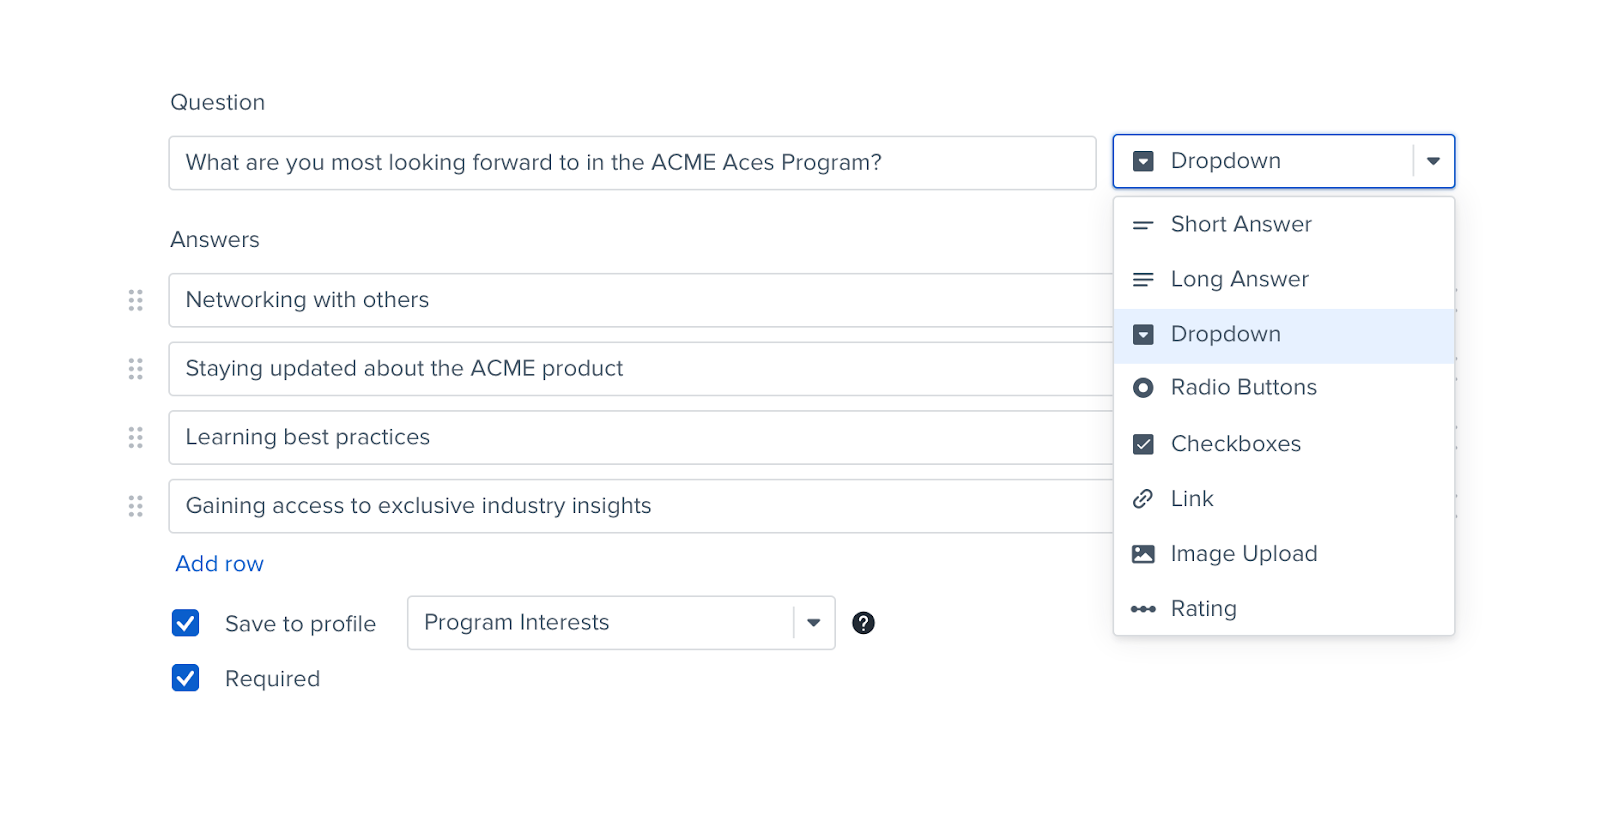Click the drag handle beside Gaining access answer
Screen dimensions: 1600x815
click(x=136, y=506)
